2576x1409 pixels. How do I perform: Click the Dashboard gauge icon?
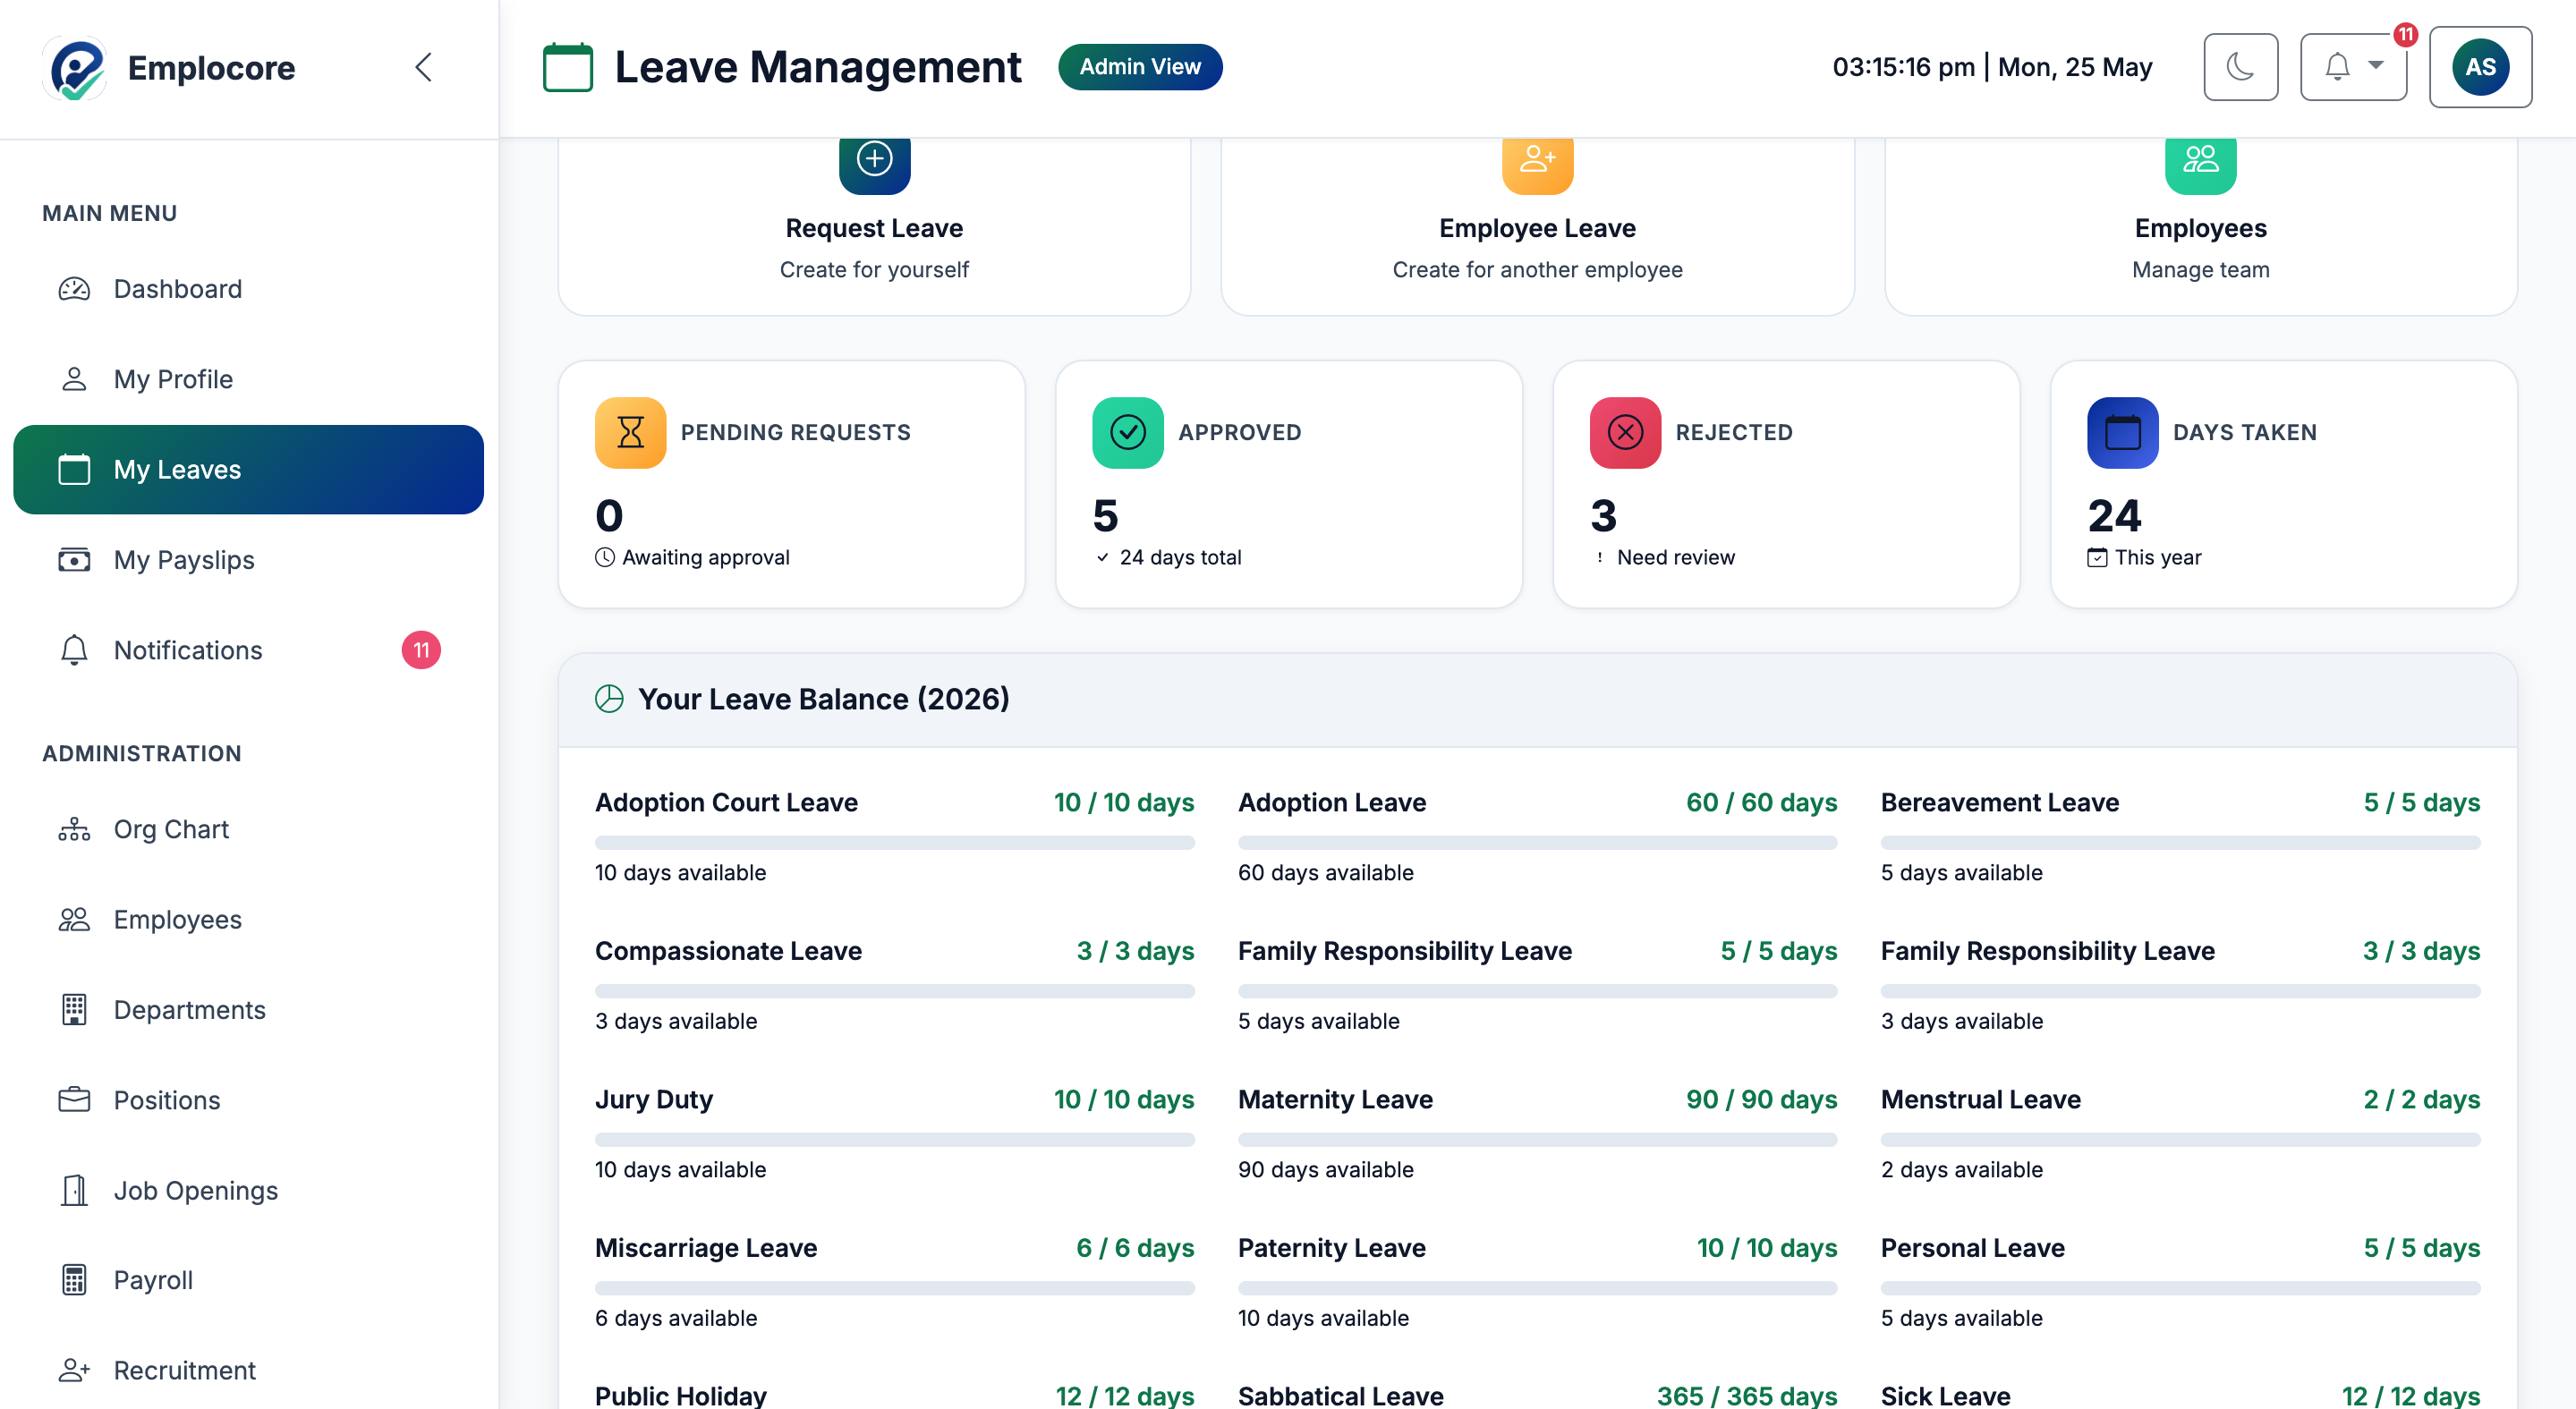click(74, 289)
